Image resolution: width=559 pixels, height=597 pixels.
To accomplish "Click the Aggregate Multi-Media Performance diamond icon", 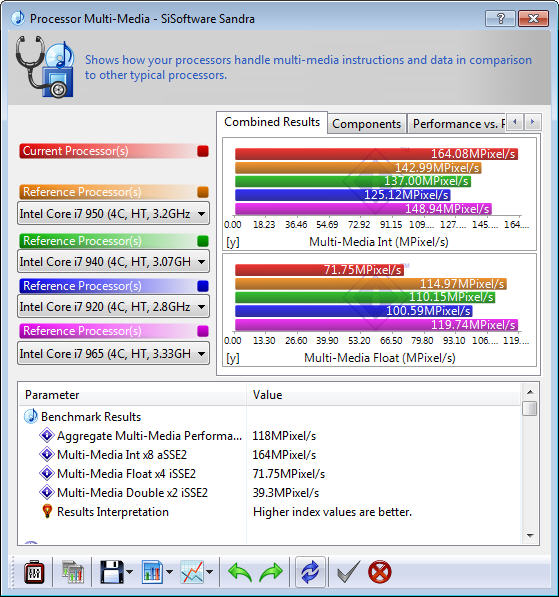I will pos(47,435).
